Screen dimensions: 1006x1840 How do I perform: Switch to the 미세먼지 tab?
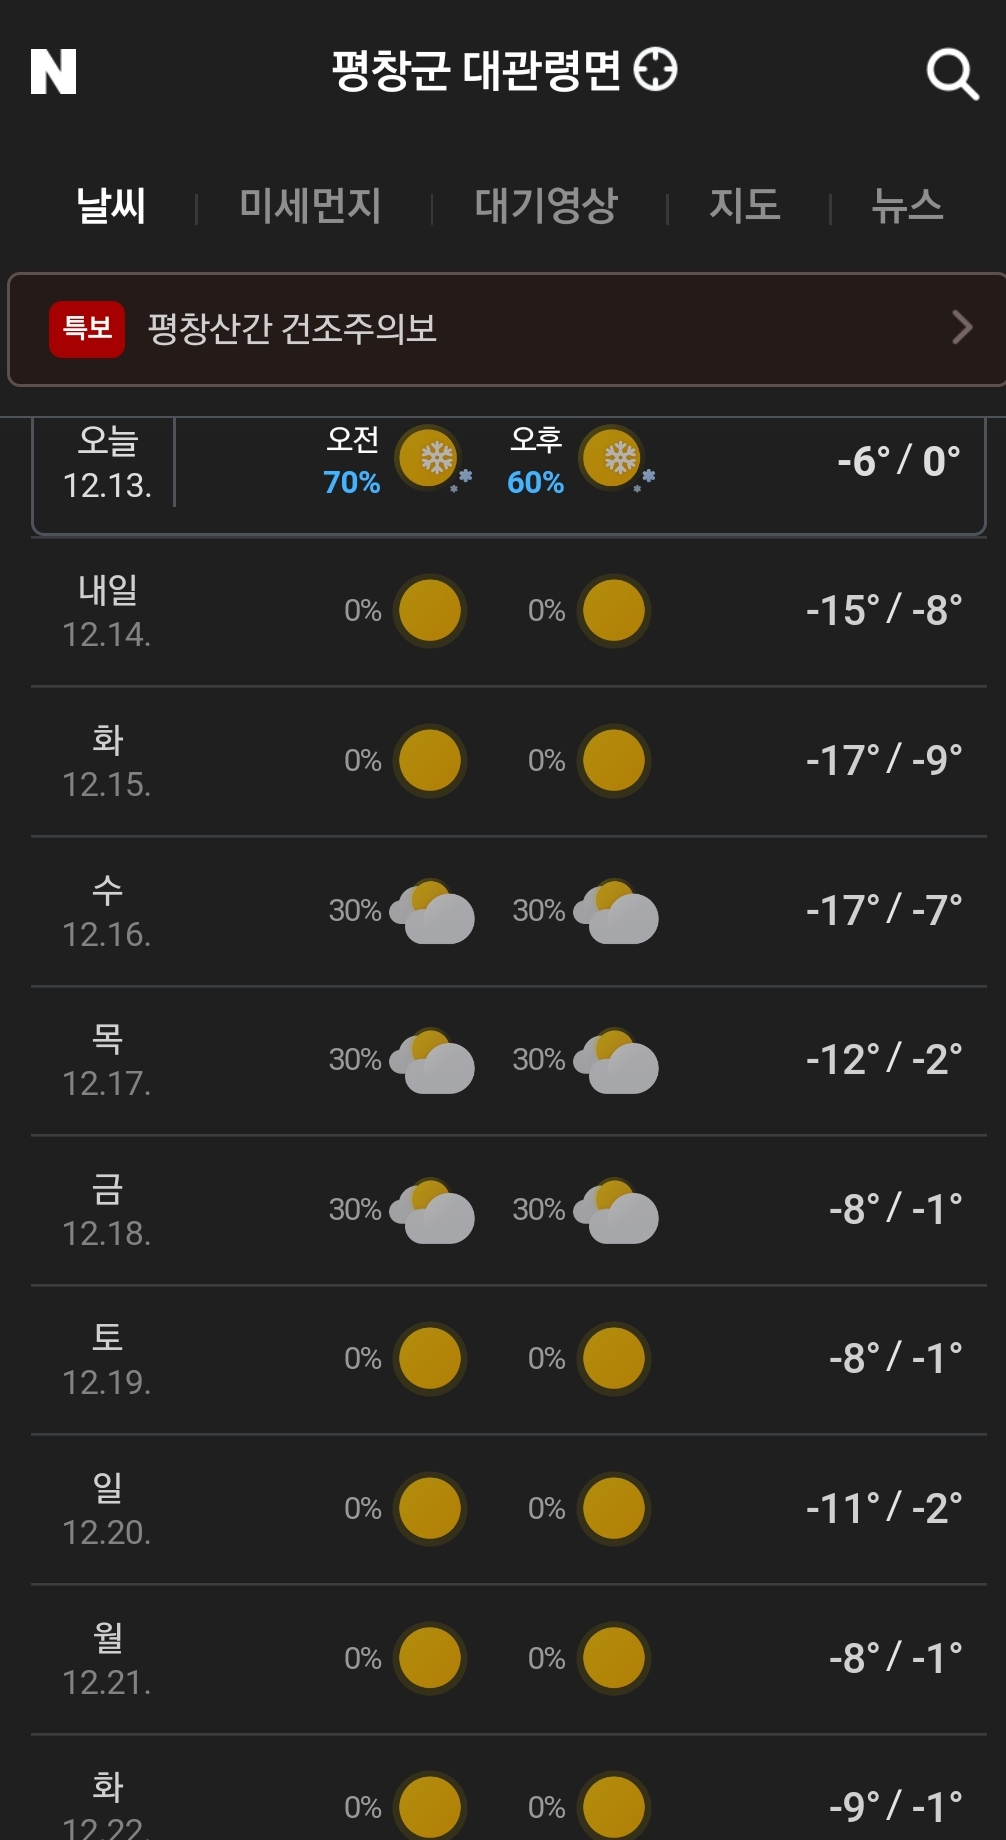point(310,206)
